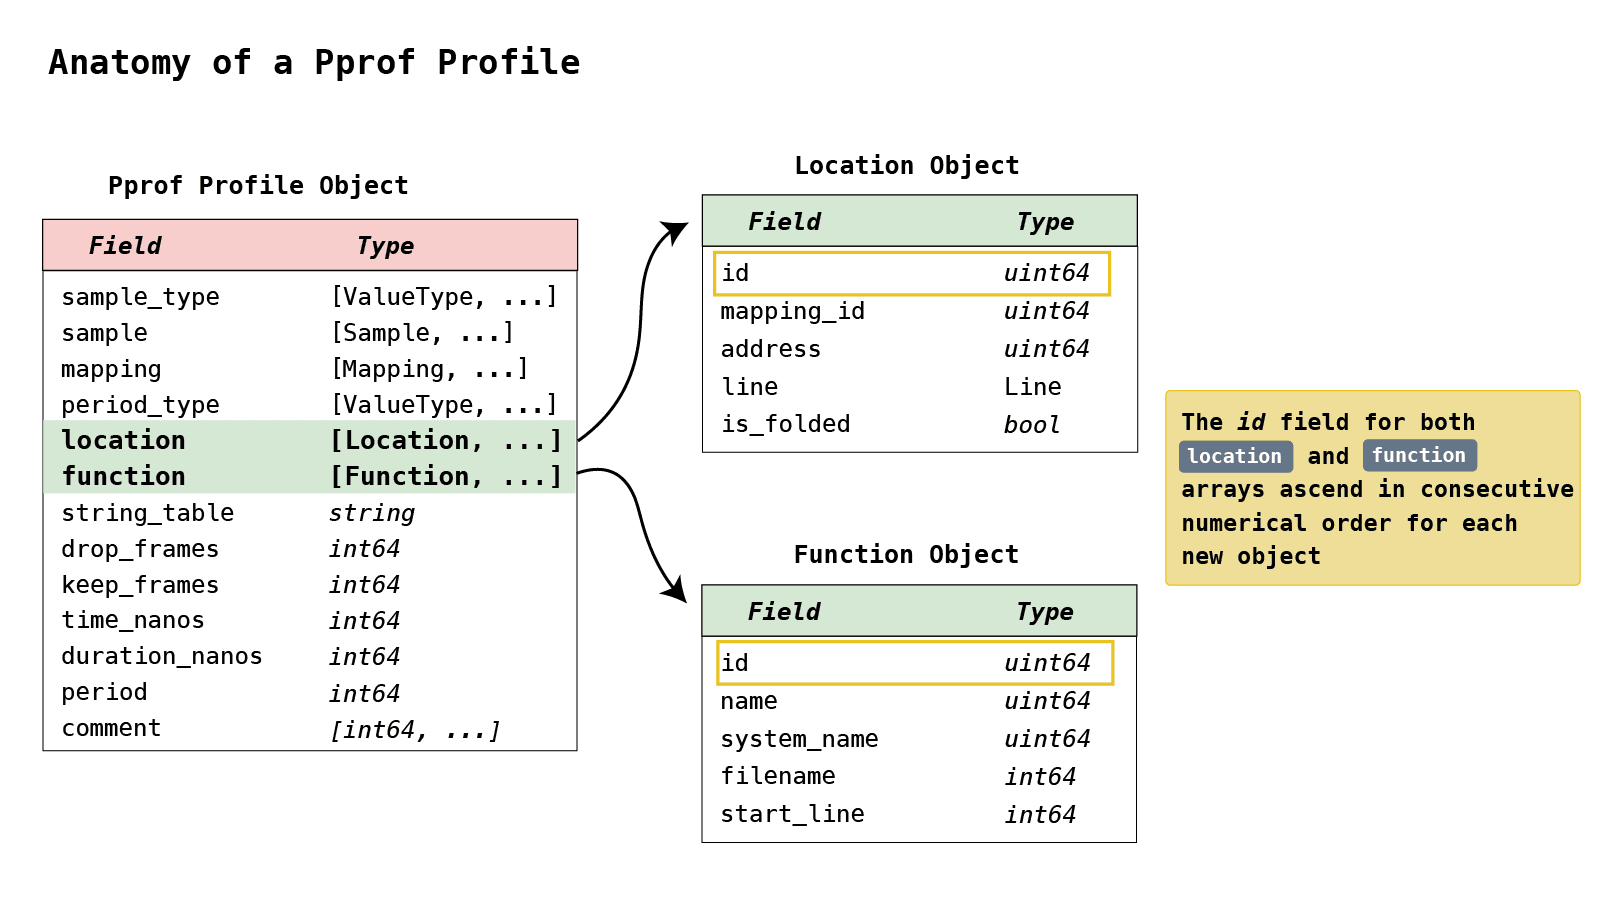The image size is (1600, 900).
Task: Select the 'sample' field in Pprof table
Action: pos(104,333)
